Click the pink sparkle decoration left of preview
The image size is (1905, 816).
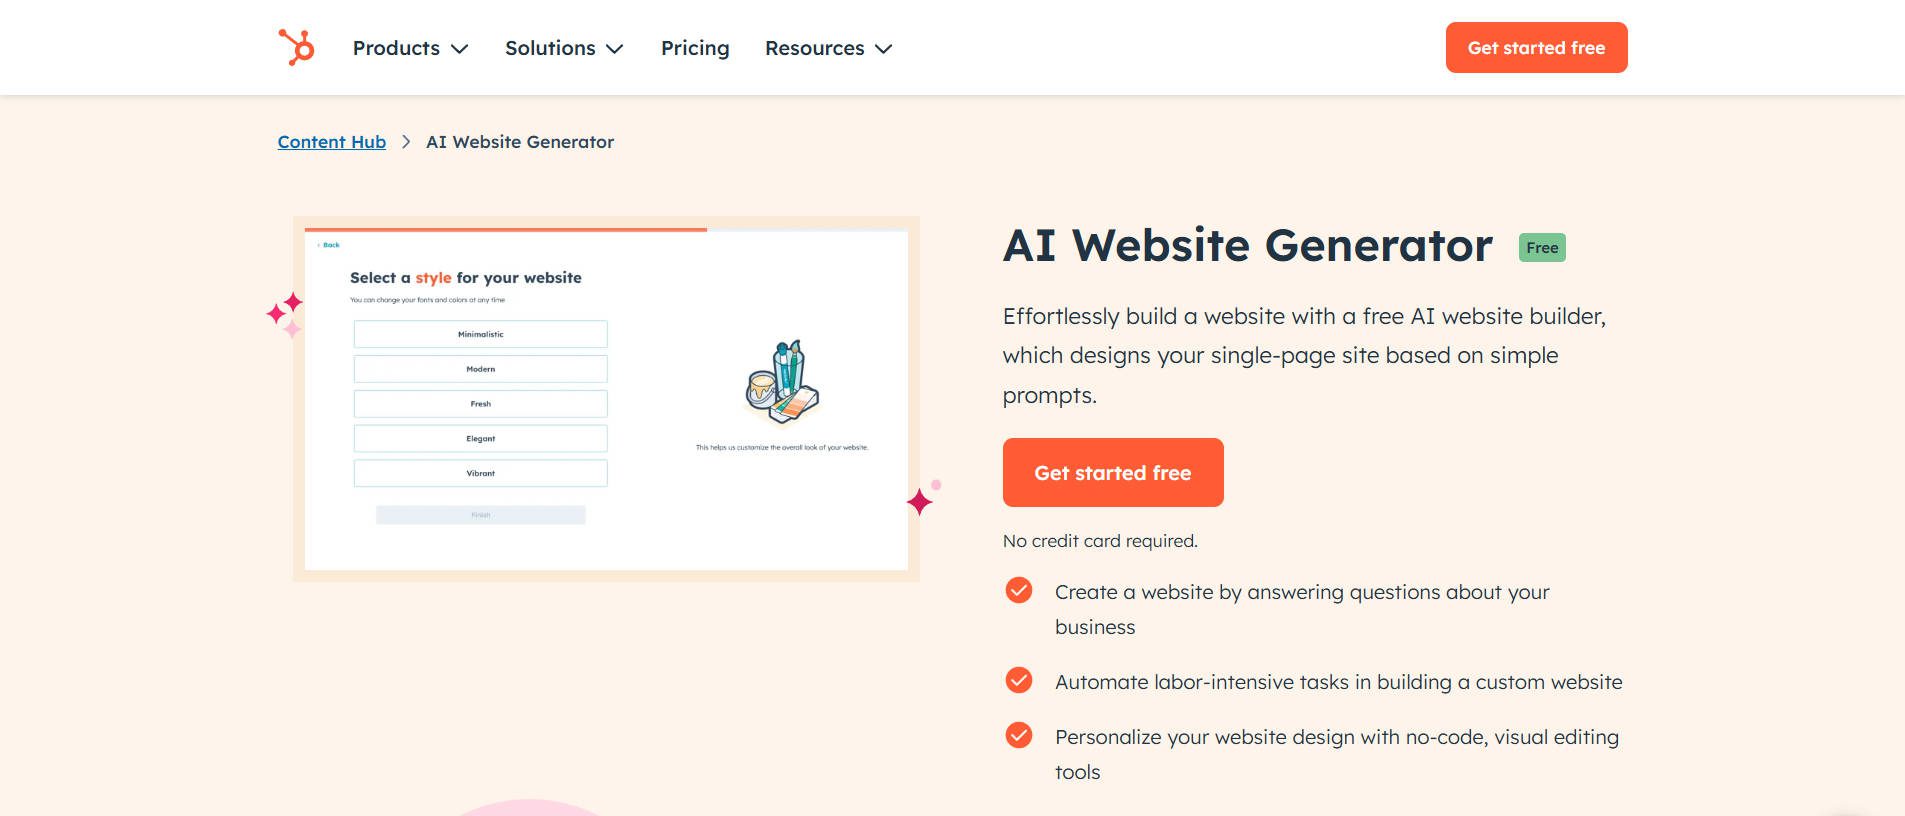click(285, 310)
